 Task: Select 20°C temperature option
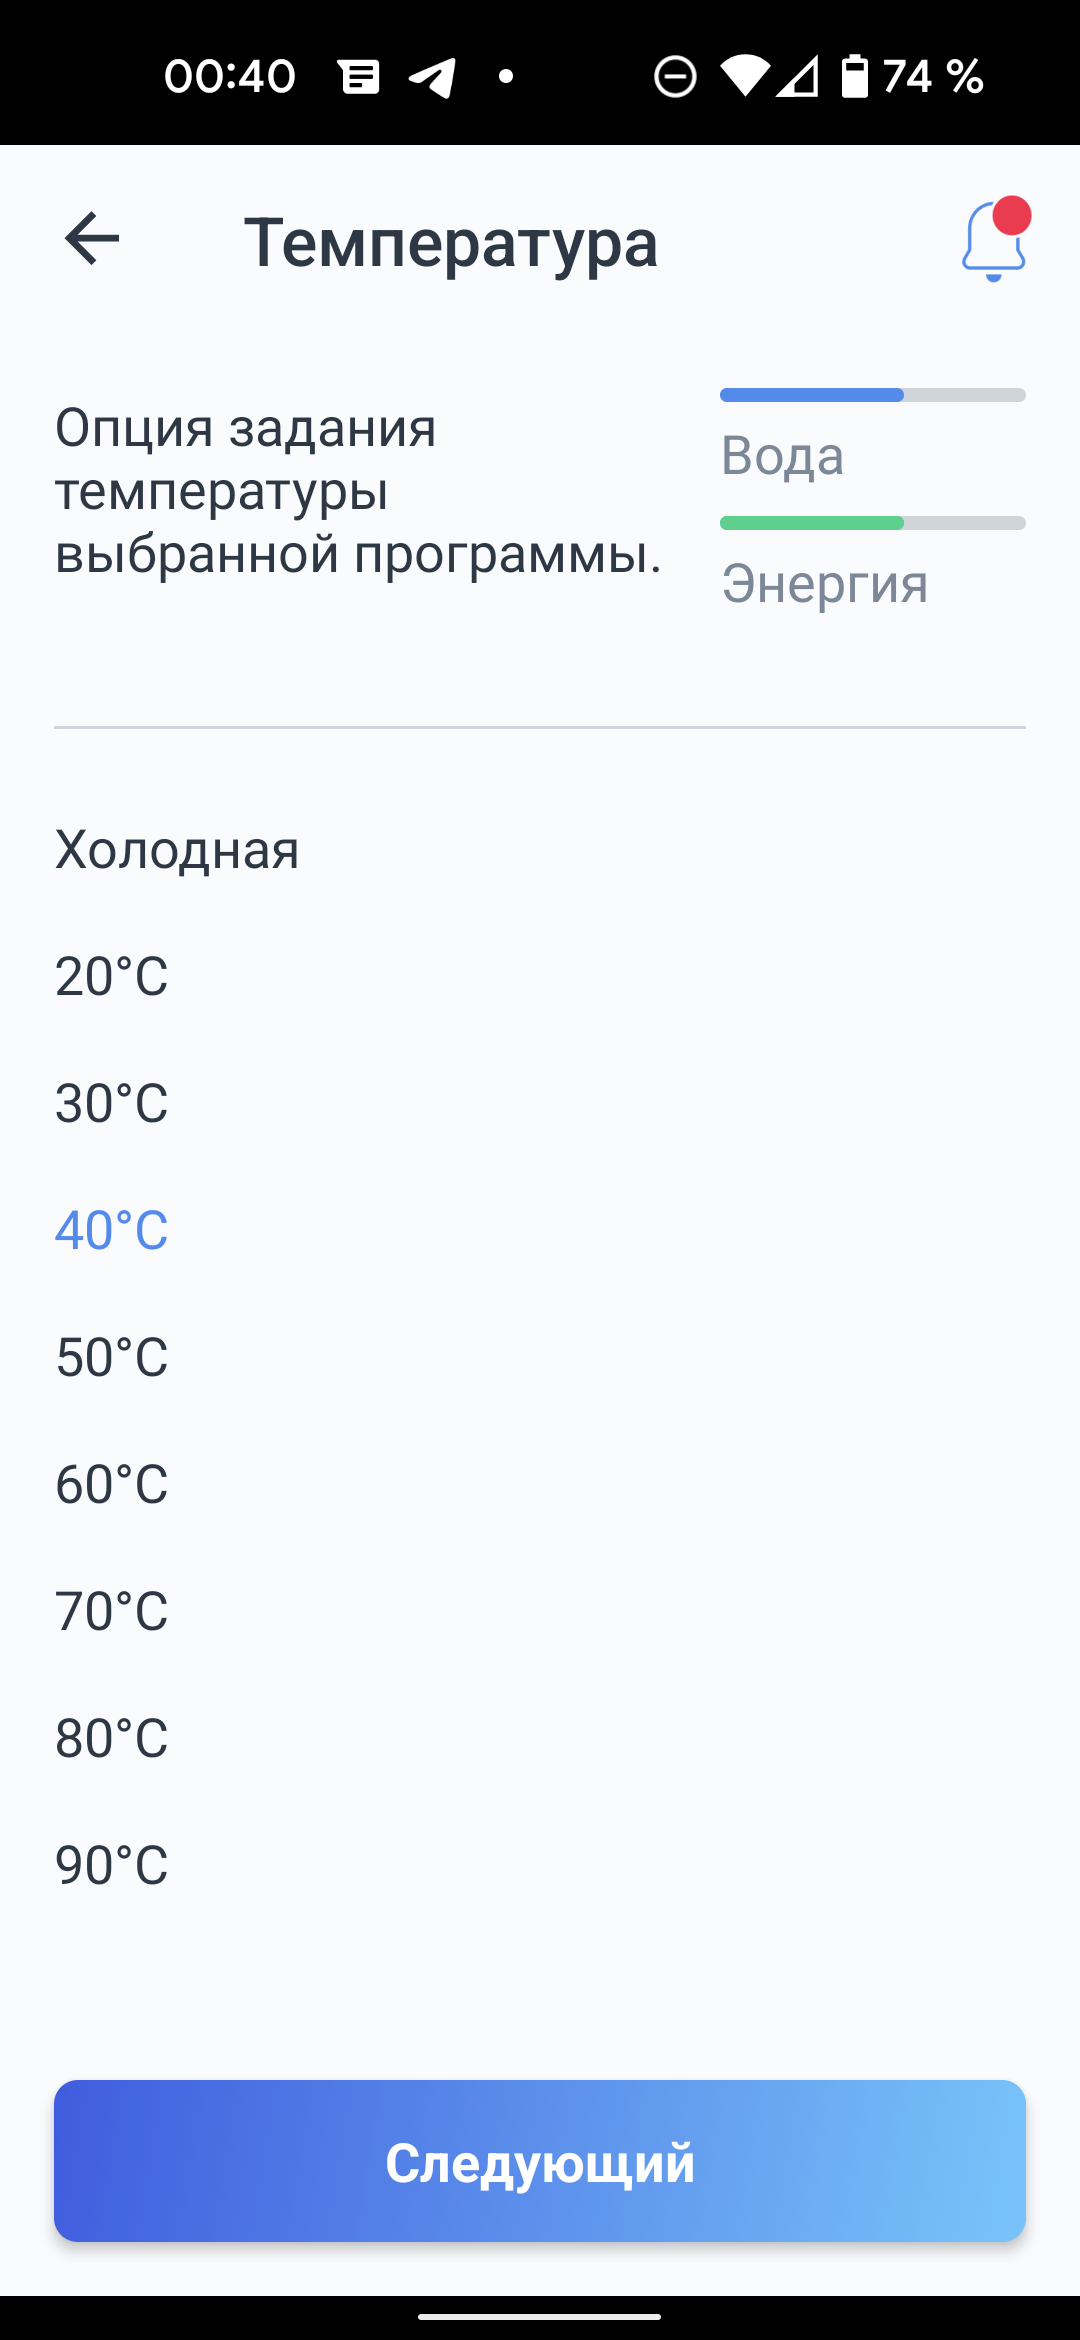[x=112, y=977]
